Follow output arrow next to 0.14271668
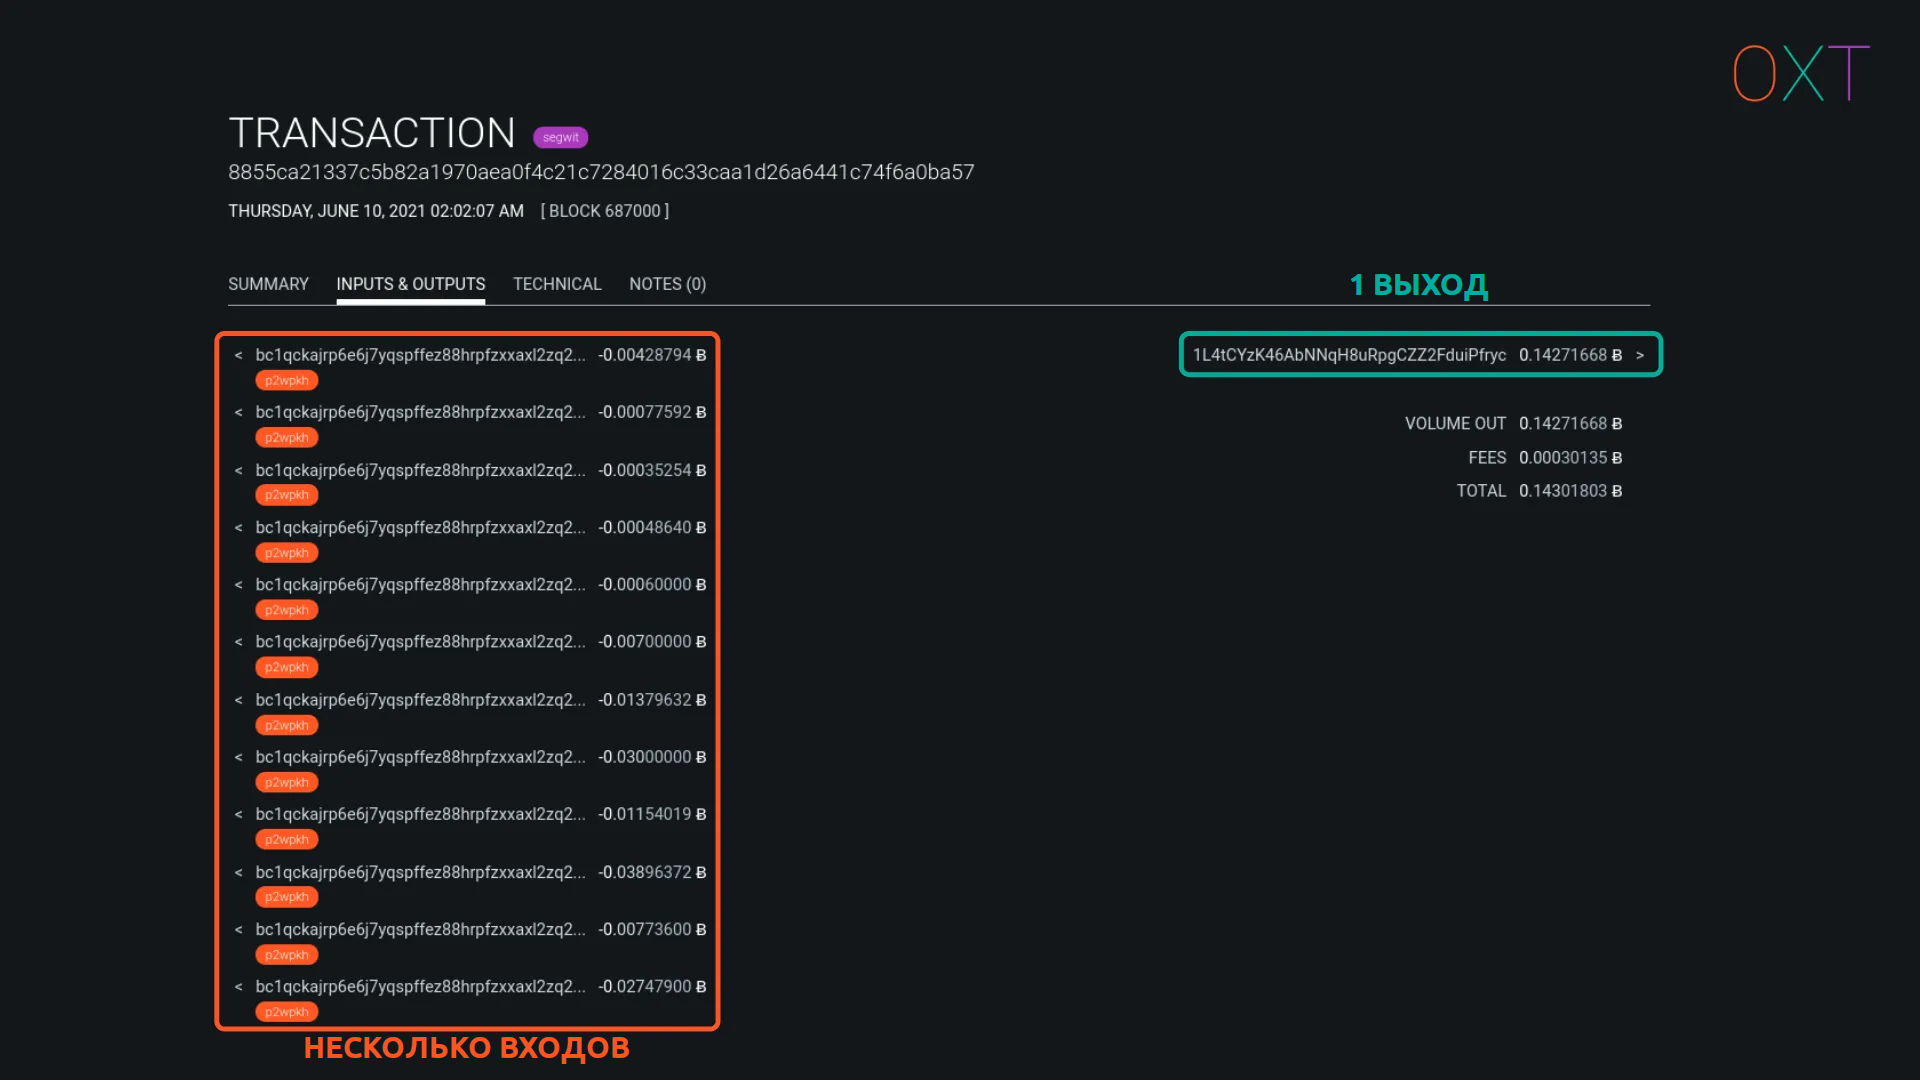This screenshot has height=1080, width=1920. click(x=1640, y=355)
